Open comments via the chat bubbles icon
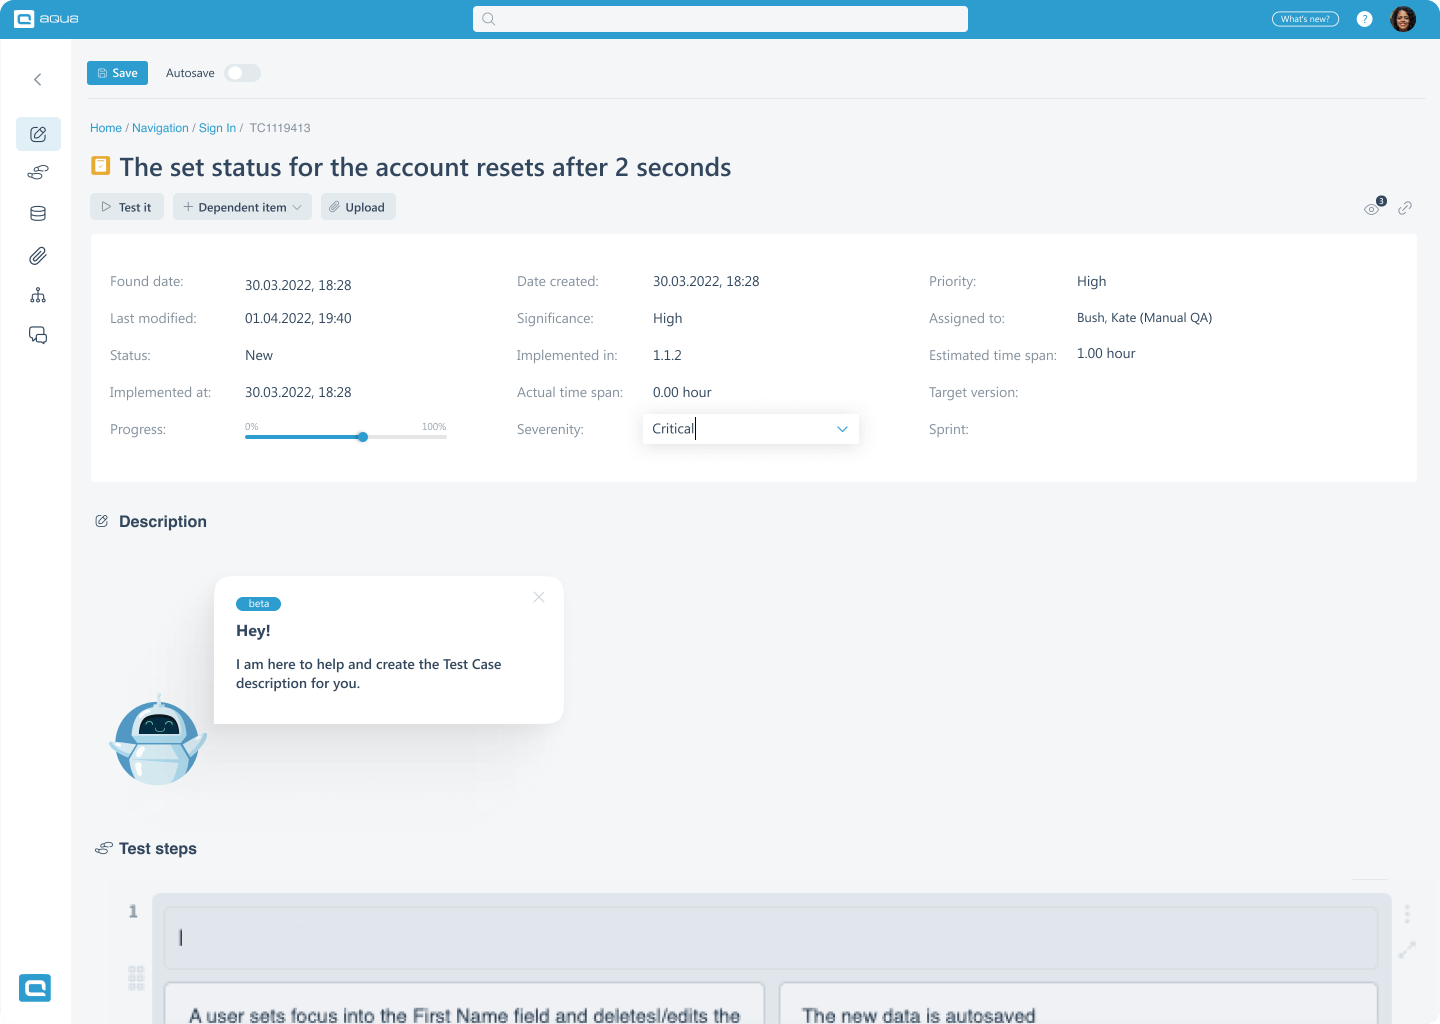1440x1024 pixels. click(38, 335)
